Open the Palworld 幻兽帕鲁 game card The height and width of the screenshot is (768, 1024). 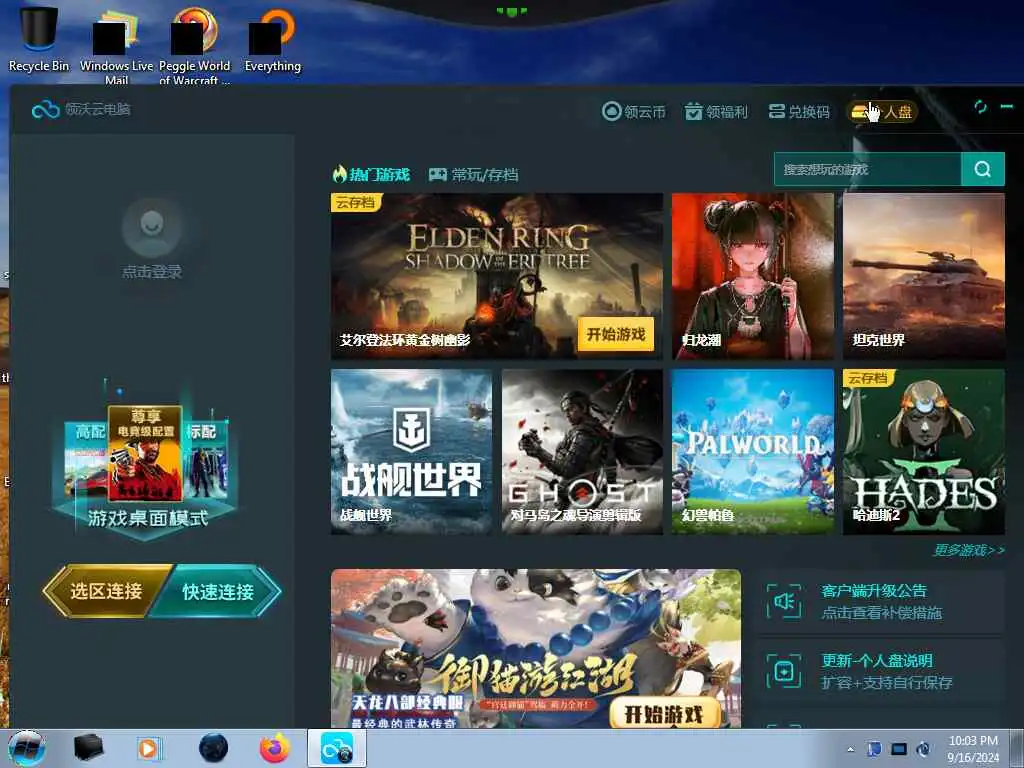(752, 452)
